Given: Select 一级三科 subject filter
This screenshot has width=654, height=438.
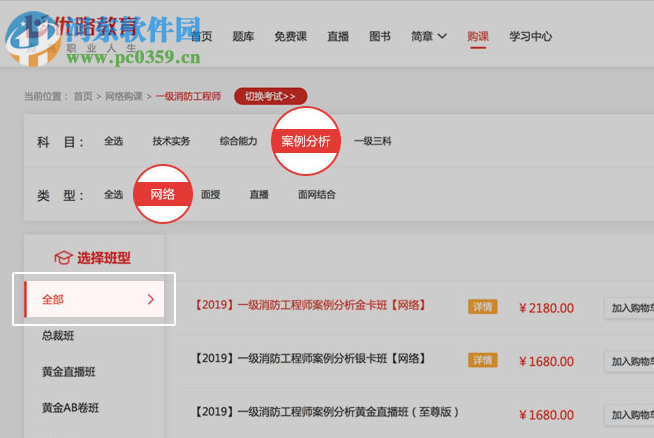Looking at the screenshot, I should click(372, 141).
